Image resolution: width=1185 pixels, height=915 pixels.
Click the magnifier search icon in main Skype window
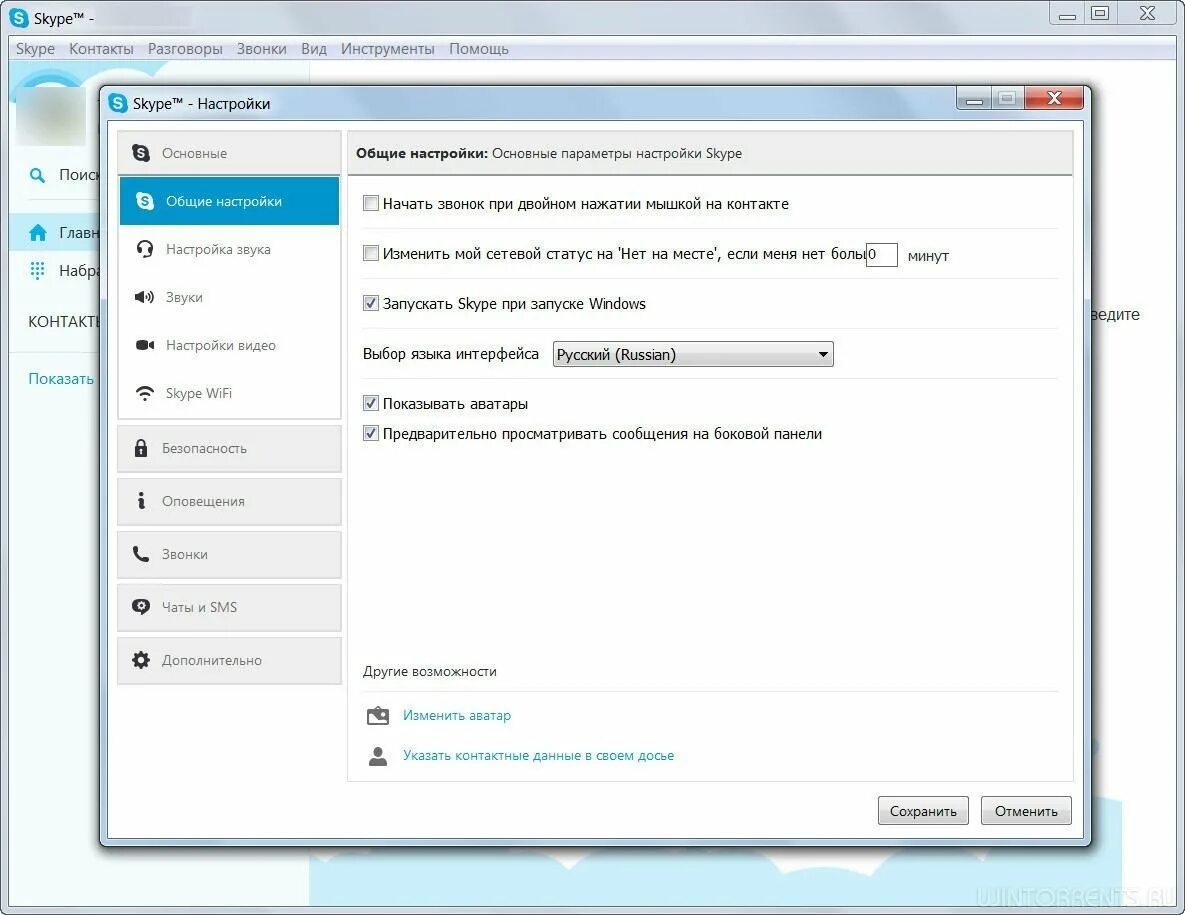pos(37,175)
